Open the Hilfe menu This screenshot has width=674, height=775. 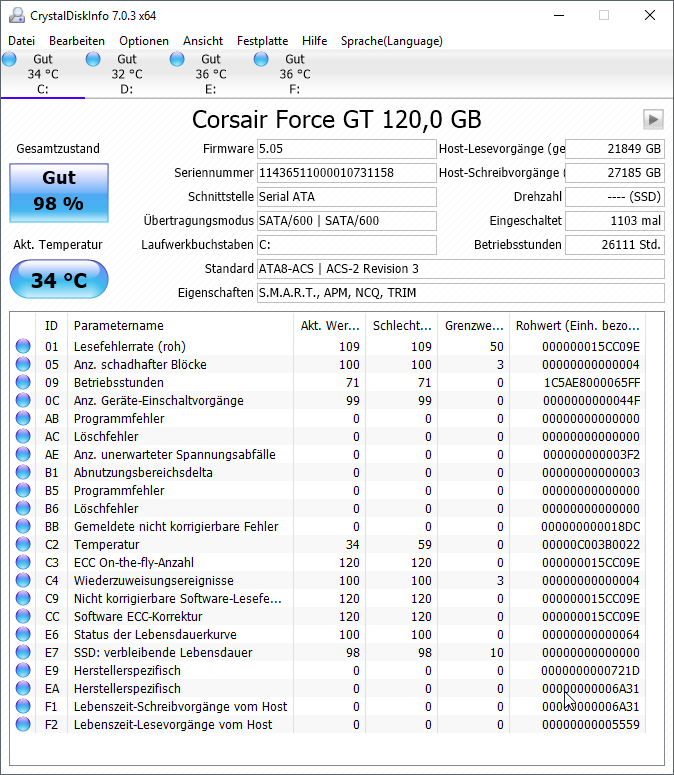pyautogui.click(x=314, y=41)
